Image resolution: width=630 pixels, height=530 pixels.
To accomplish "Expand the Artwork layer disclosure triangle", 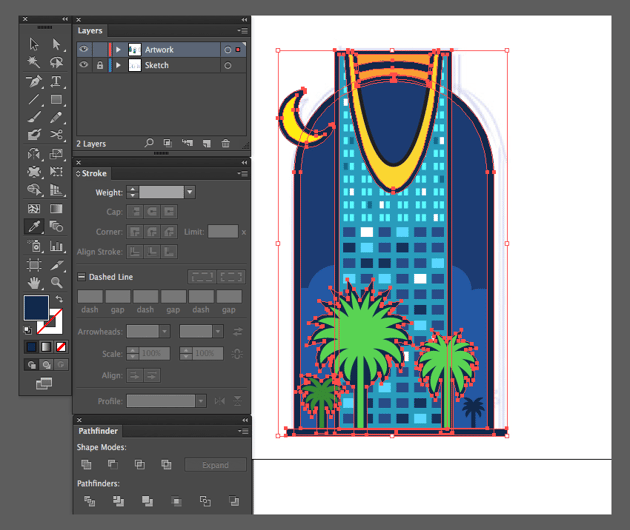I will click(118, 49).
